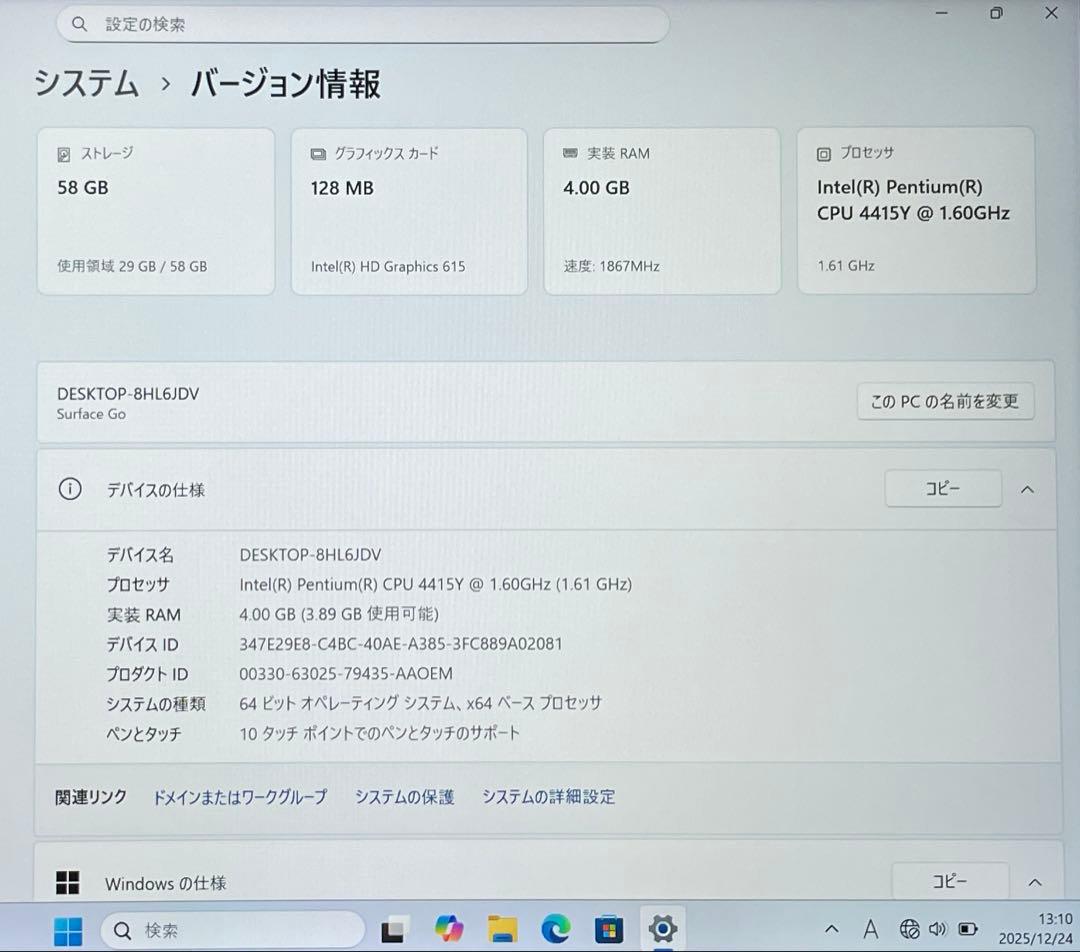Open Microsoft Store from the taskbar
The width and height of the screenshot is (1080, 952).
pyautogui.click(x=609, y=929)
